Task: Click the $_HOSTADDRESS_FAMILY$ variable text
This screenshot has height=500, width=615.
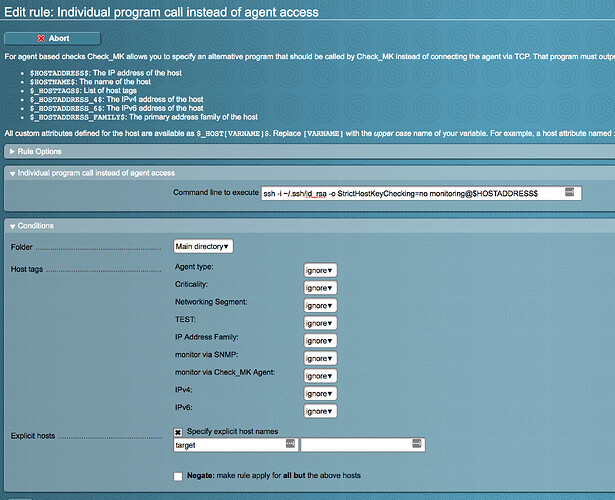Action: click(x=78, y=117)
